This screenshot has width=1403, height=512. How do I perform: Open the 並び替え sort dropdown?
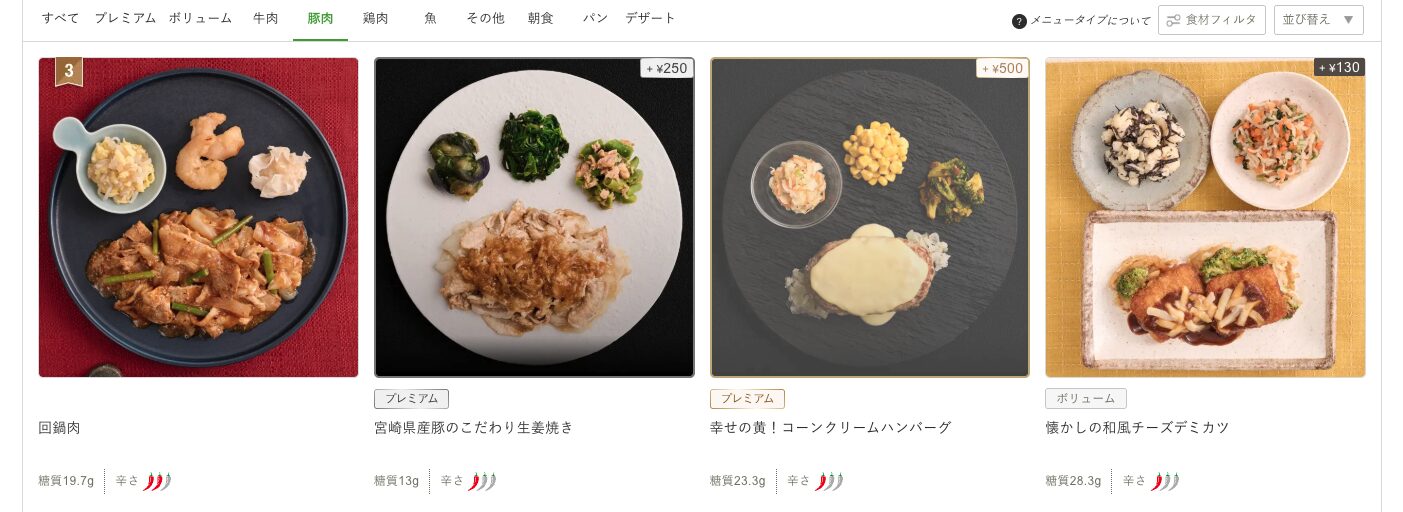[1318, 20]
